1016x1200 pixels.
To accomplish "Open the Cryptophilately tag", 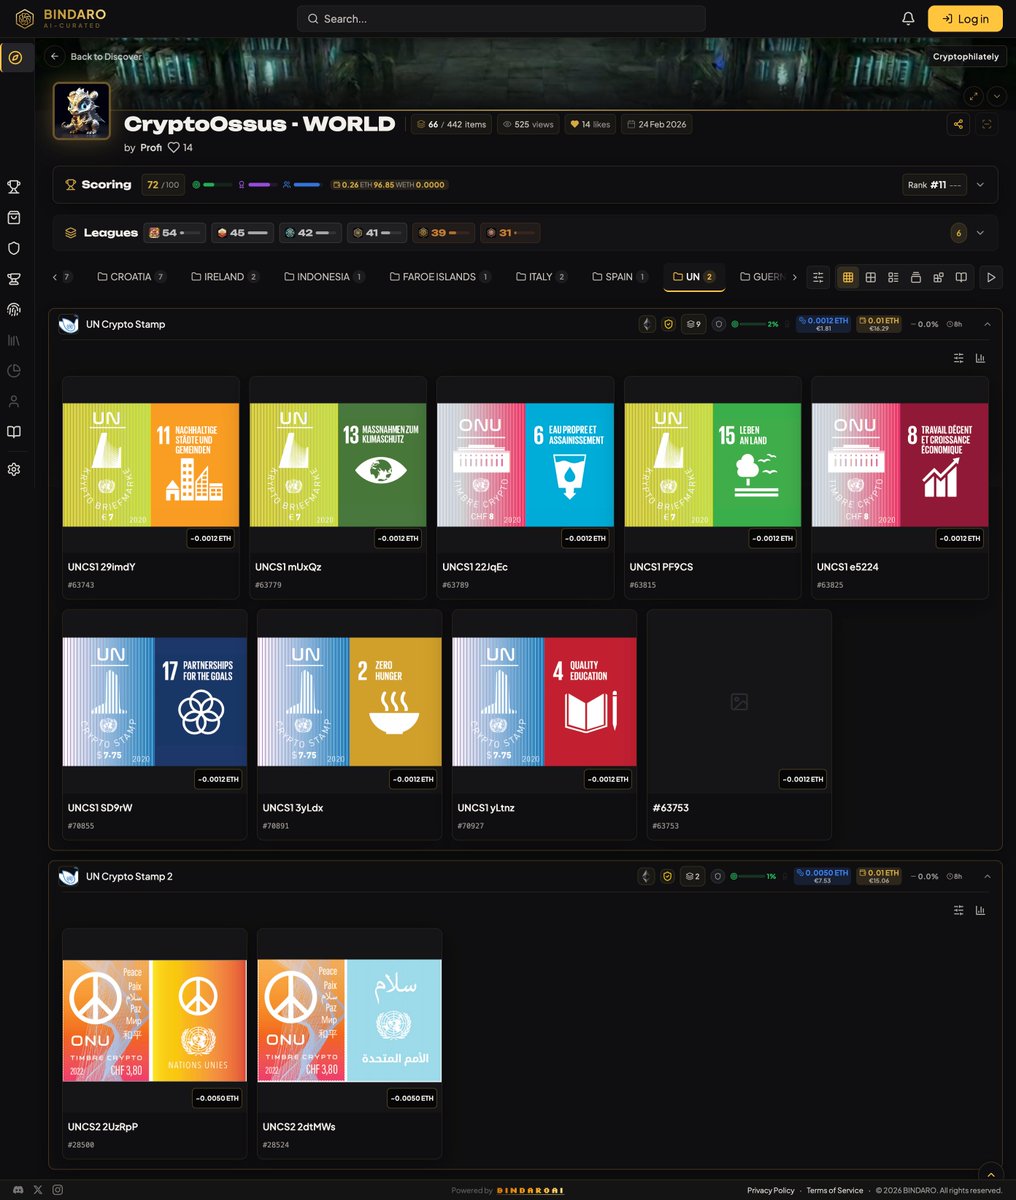I will click(966, 57).
